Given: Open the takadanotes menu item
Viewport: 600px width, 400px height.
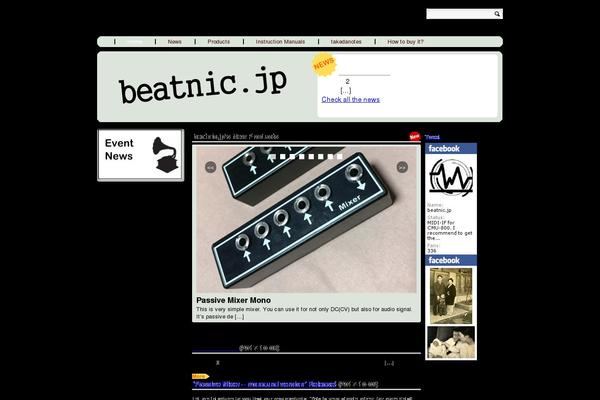Looking at the screenshot, I should pos(346,42).
